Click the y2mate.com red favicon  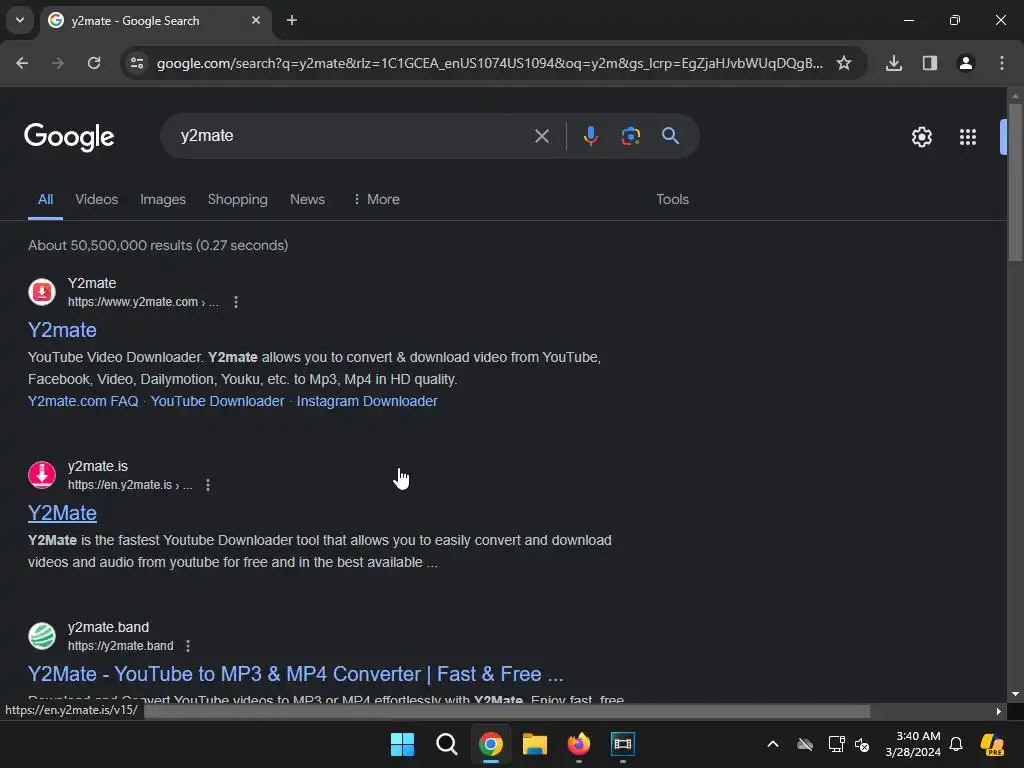pos(42,292)
